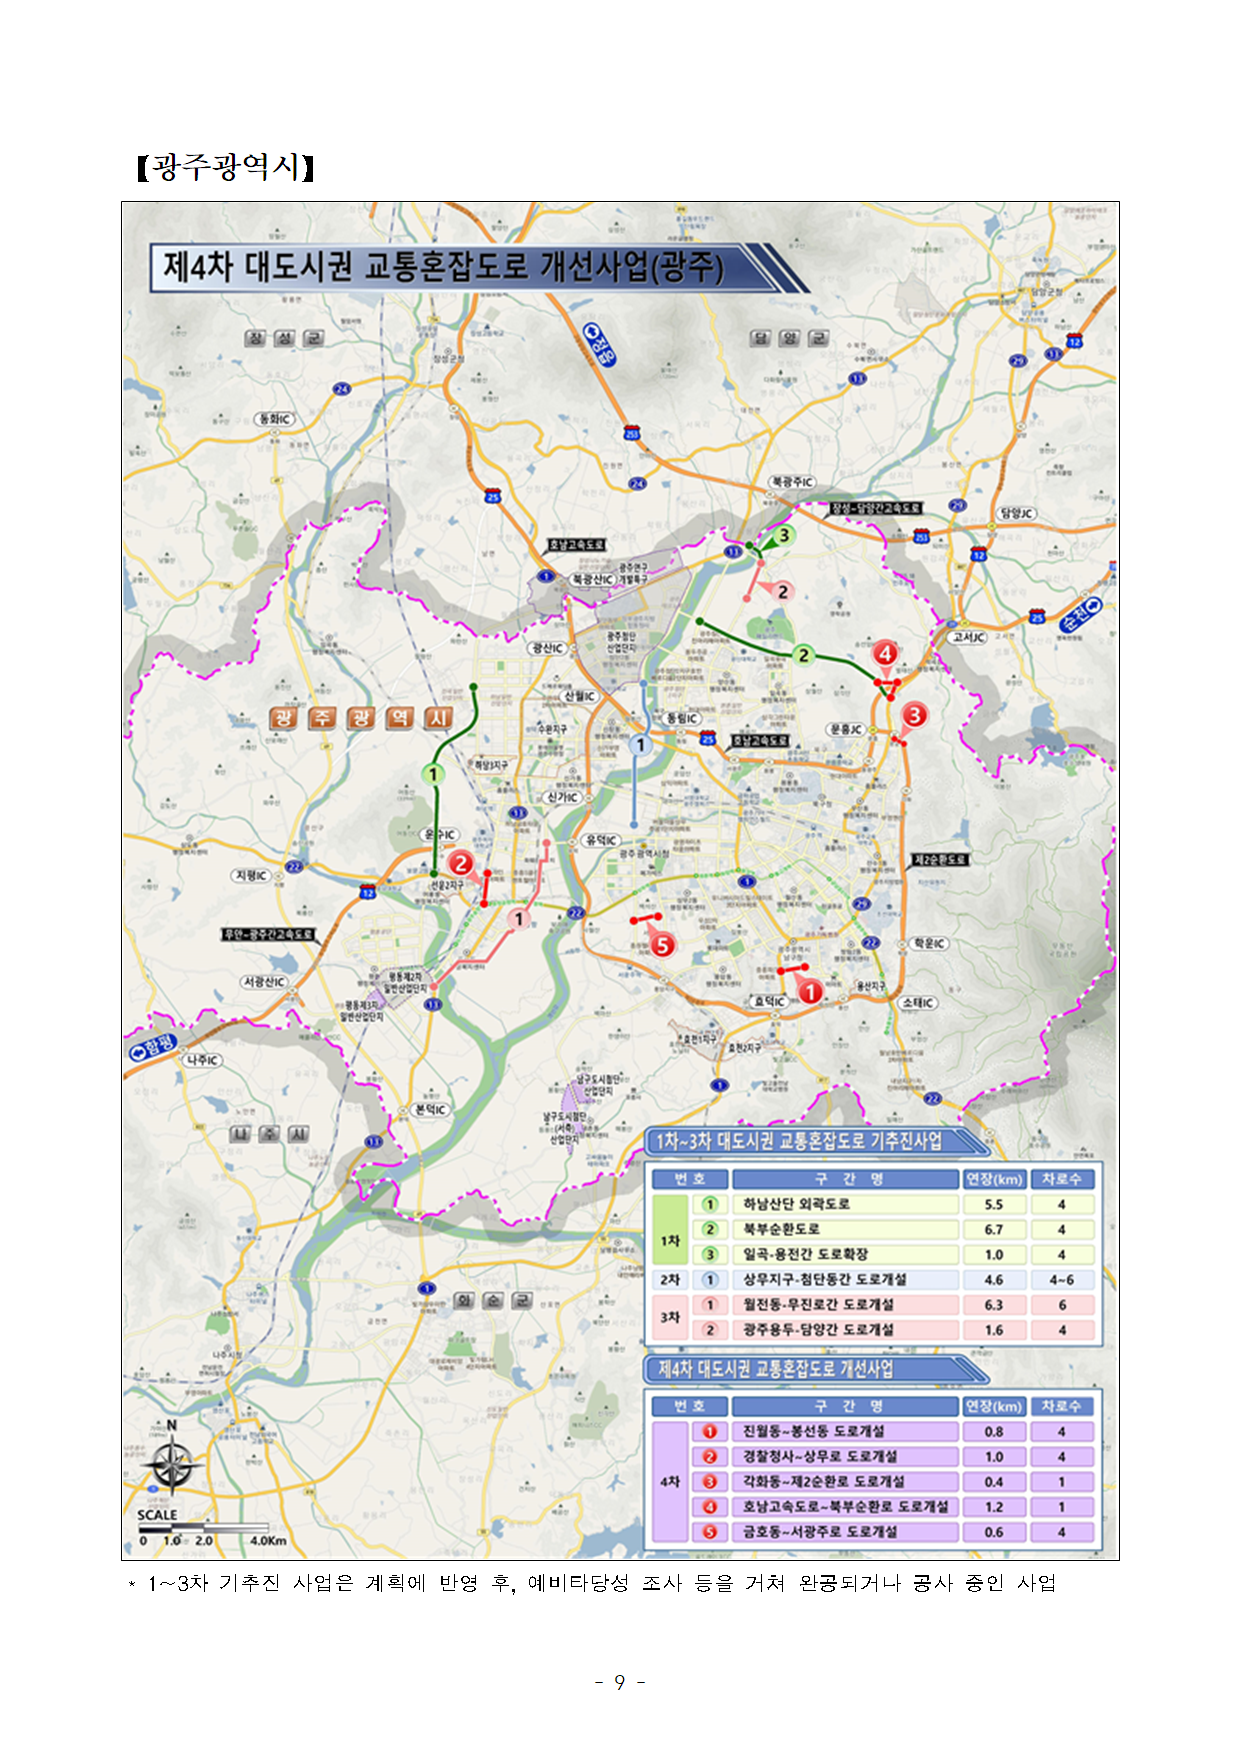Click blue marker 1 near 동림IC on map
Viewport: 1240px width, 1754px height.
[x=641, y=745]
